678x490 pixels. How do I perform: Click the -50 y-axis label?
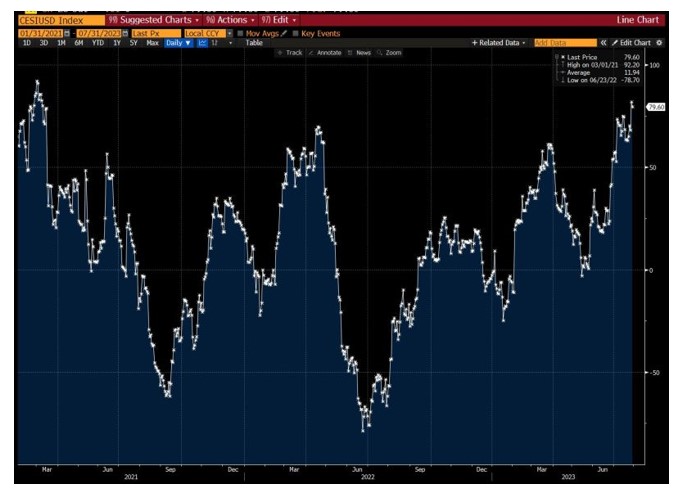point(655,373)
